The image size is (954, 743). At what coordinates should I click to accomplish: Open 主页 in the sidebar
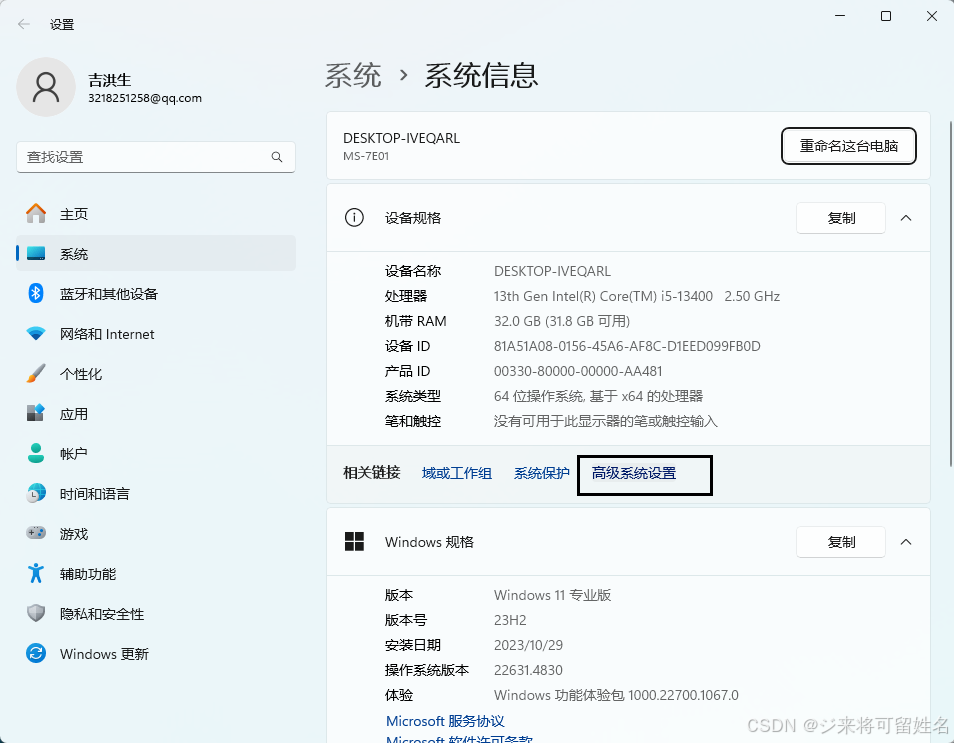[x=156, y=214]
